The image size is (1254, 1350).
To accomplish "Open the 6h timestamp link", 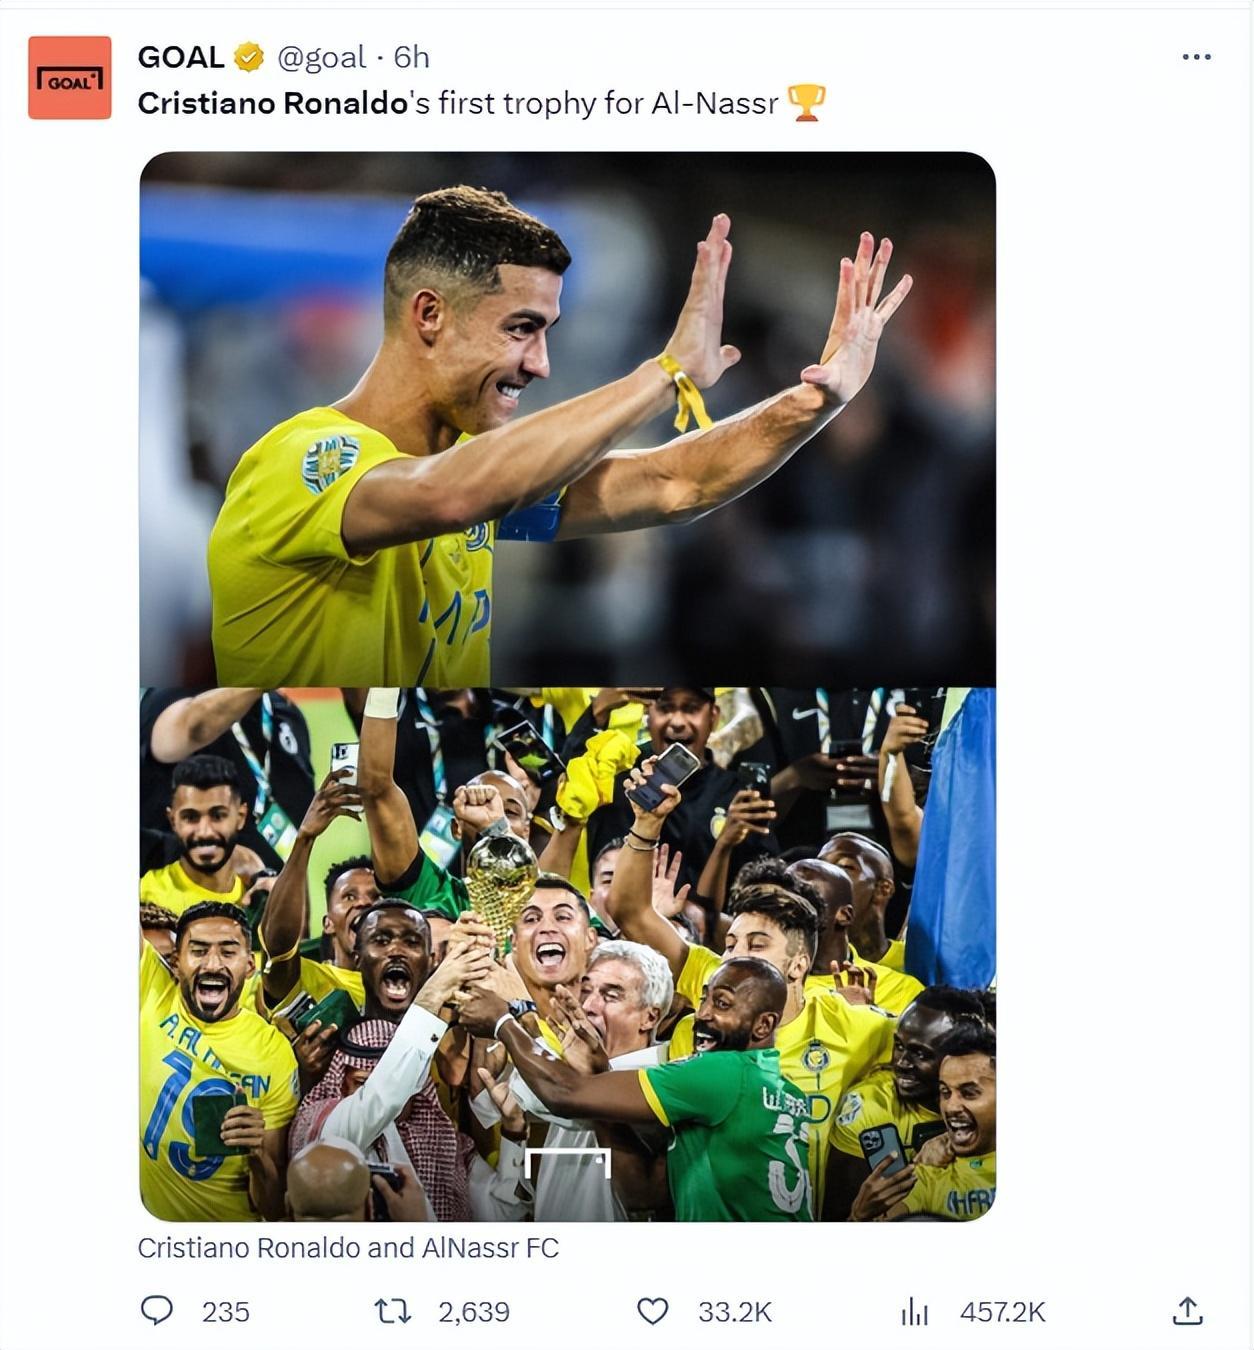I will pos(411,58).
